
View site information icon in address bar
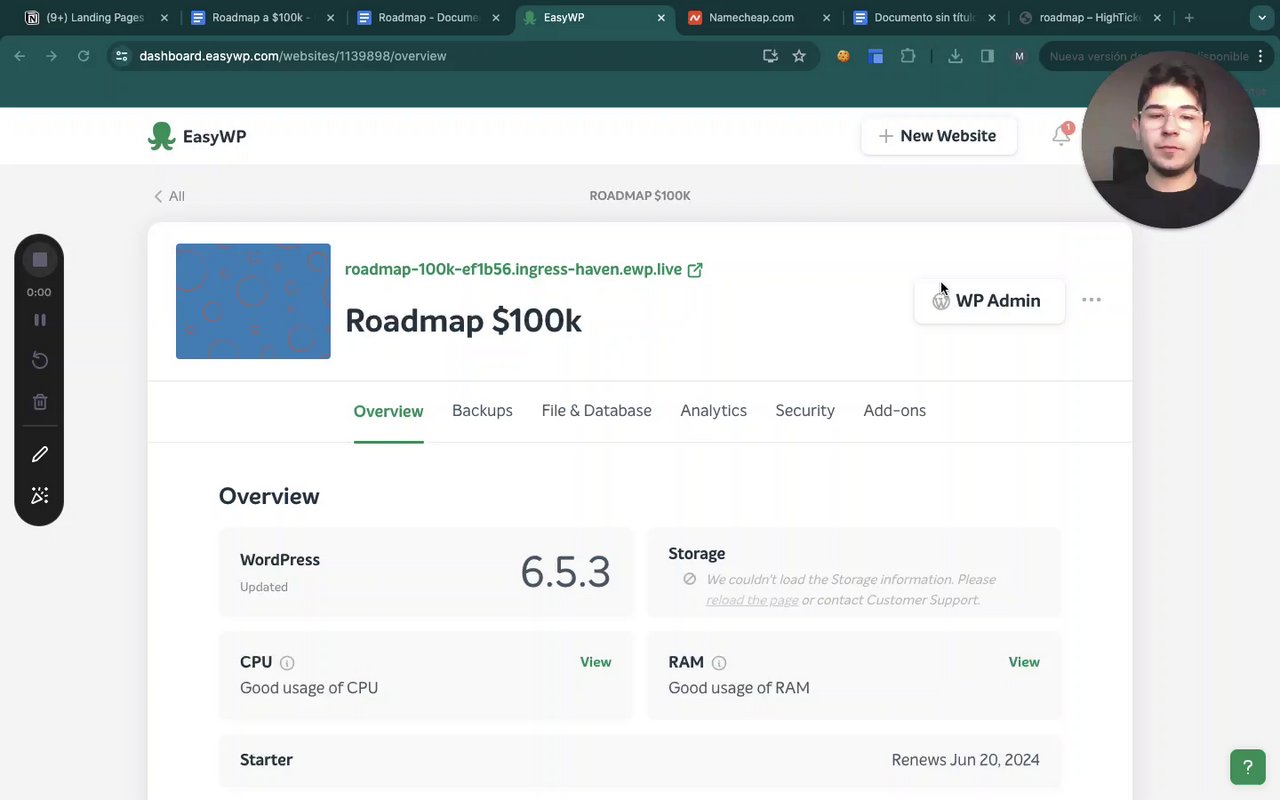pos(121,56)
